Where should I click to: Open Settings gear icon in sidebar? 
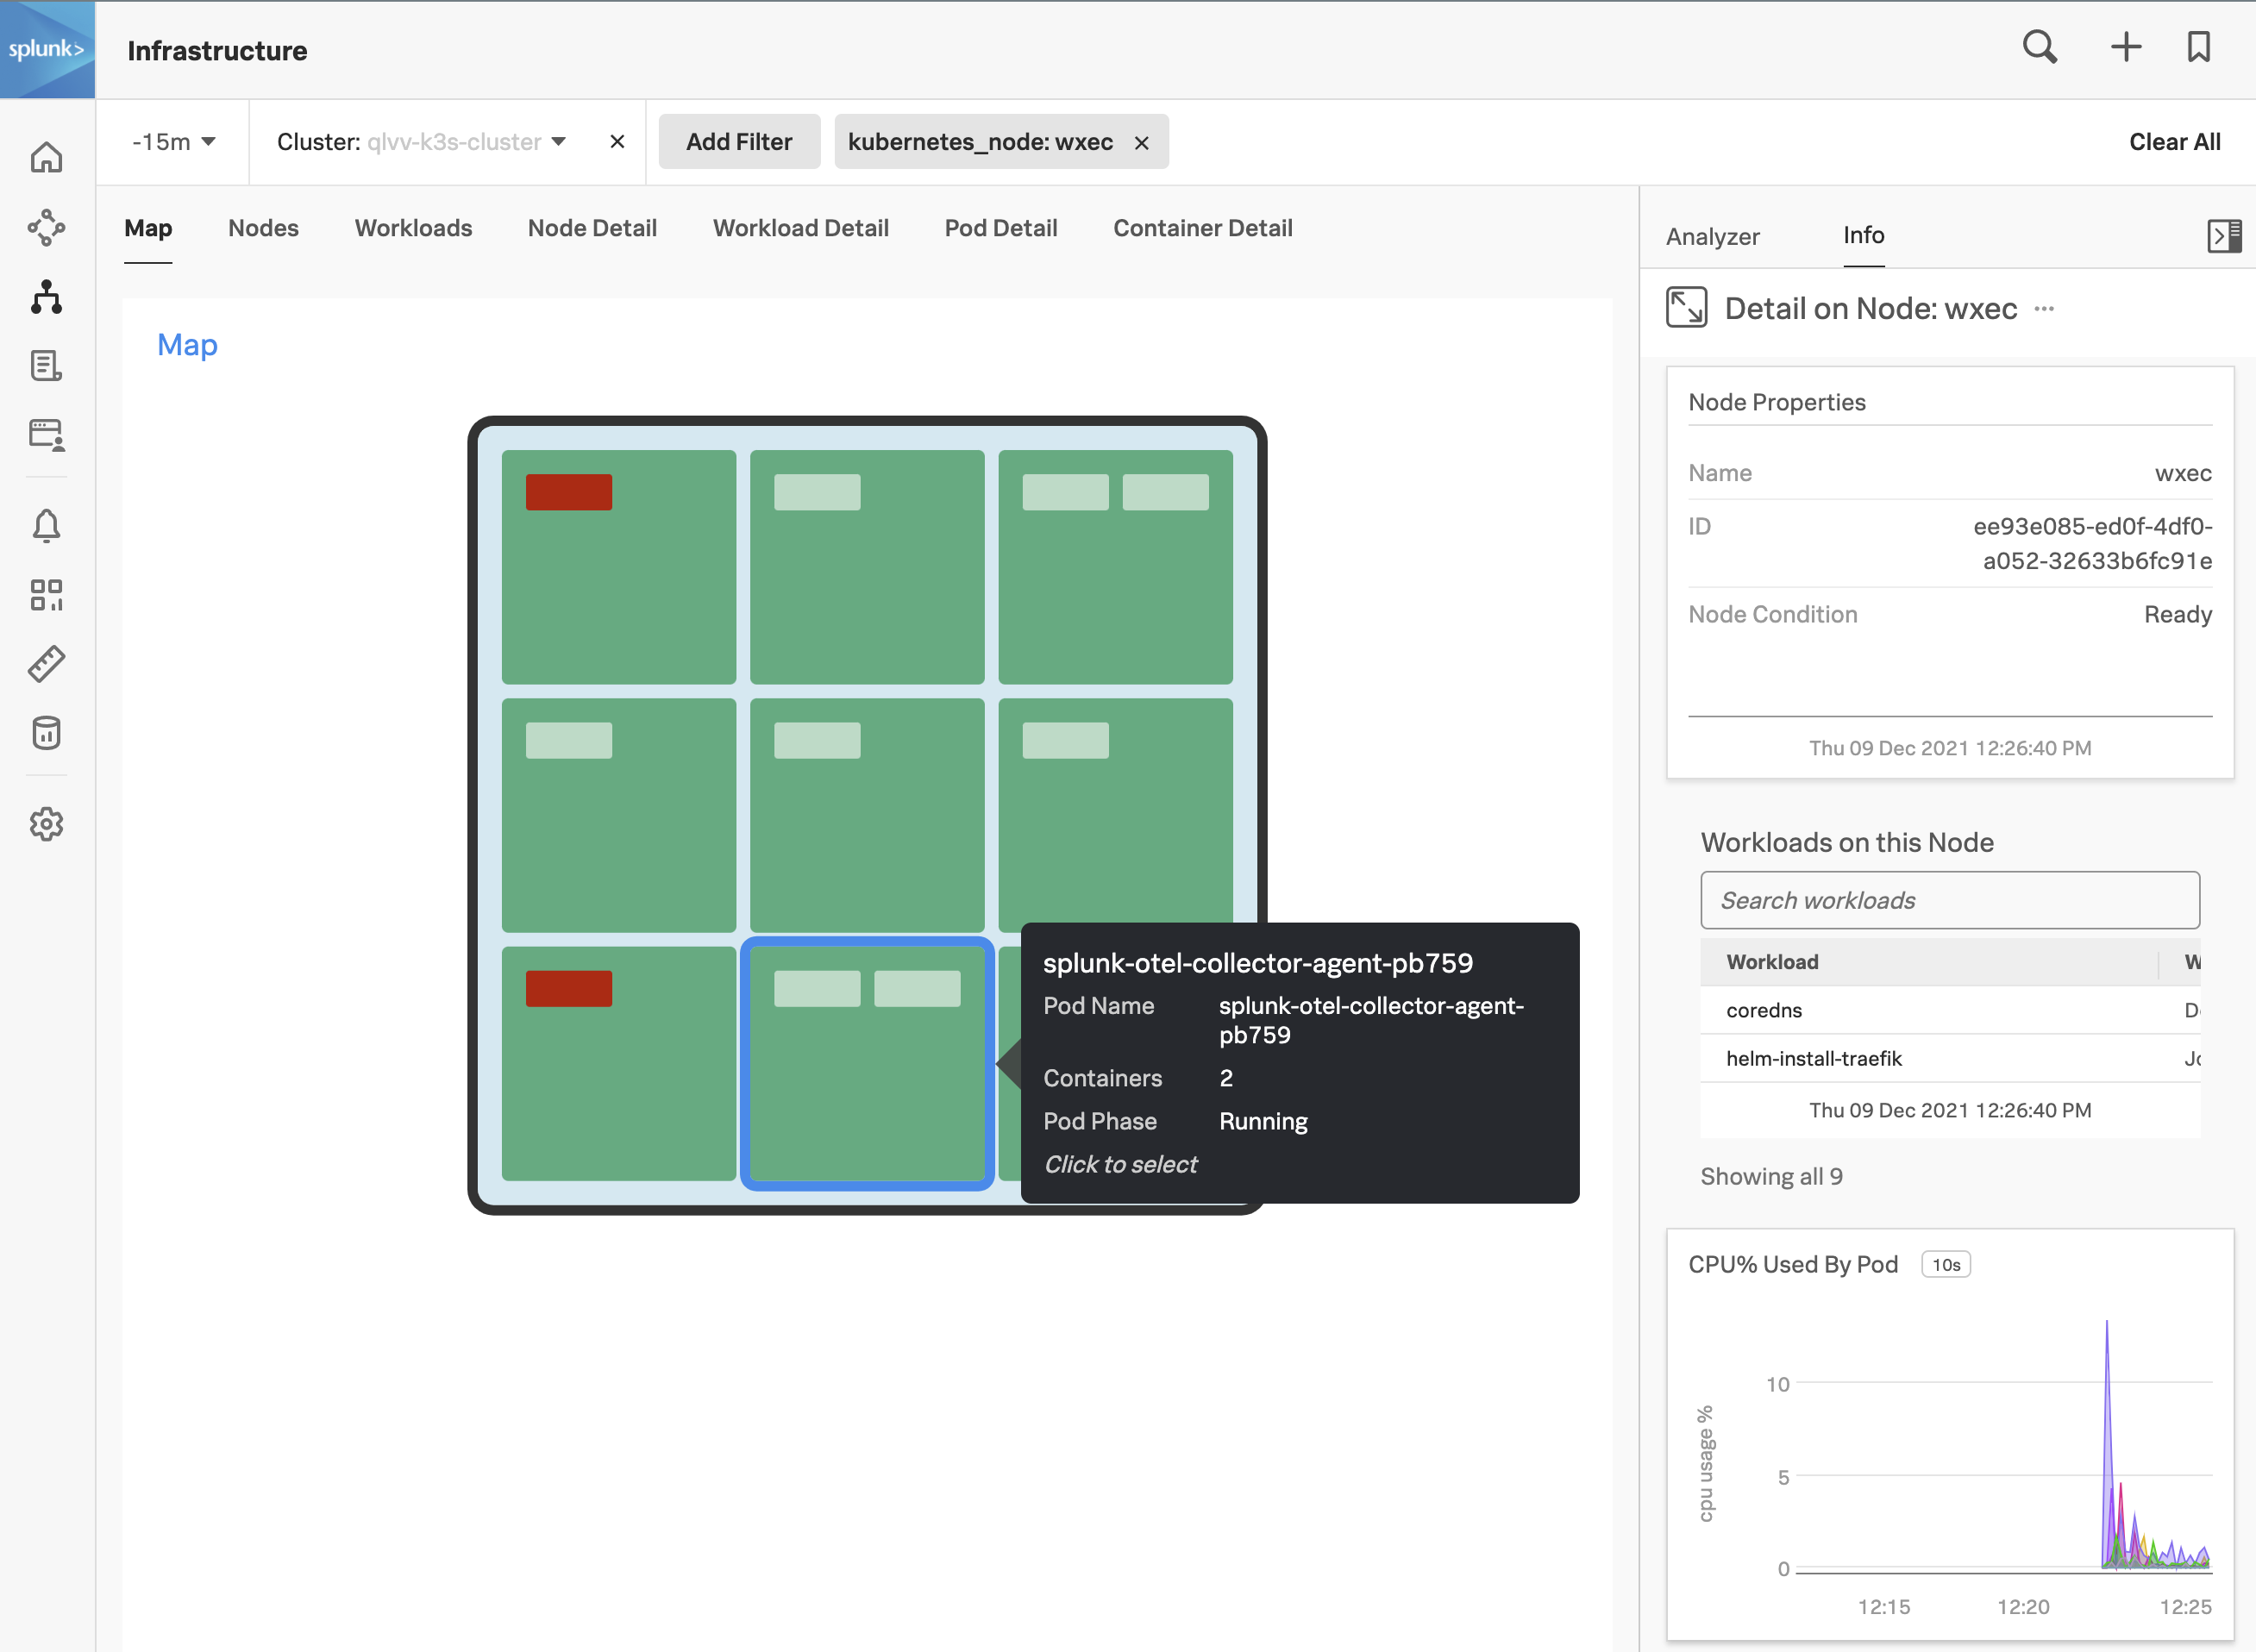tap(46, 824)
